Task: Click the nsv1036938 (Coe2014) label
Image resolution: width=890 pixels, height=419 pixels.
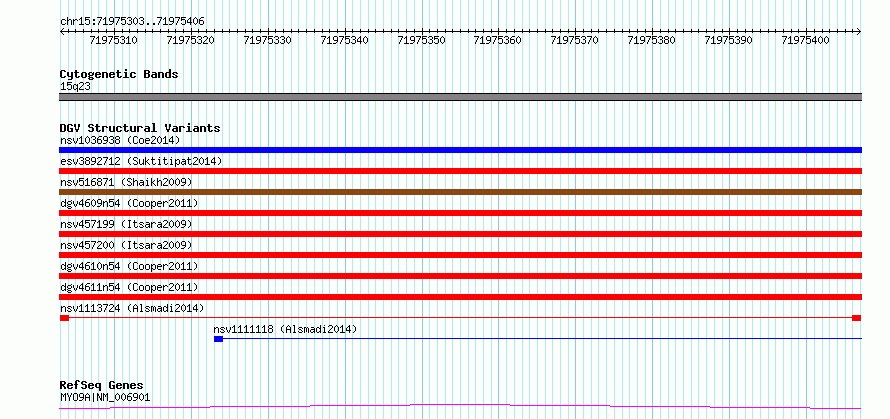Action: tap(120, 140)
